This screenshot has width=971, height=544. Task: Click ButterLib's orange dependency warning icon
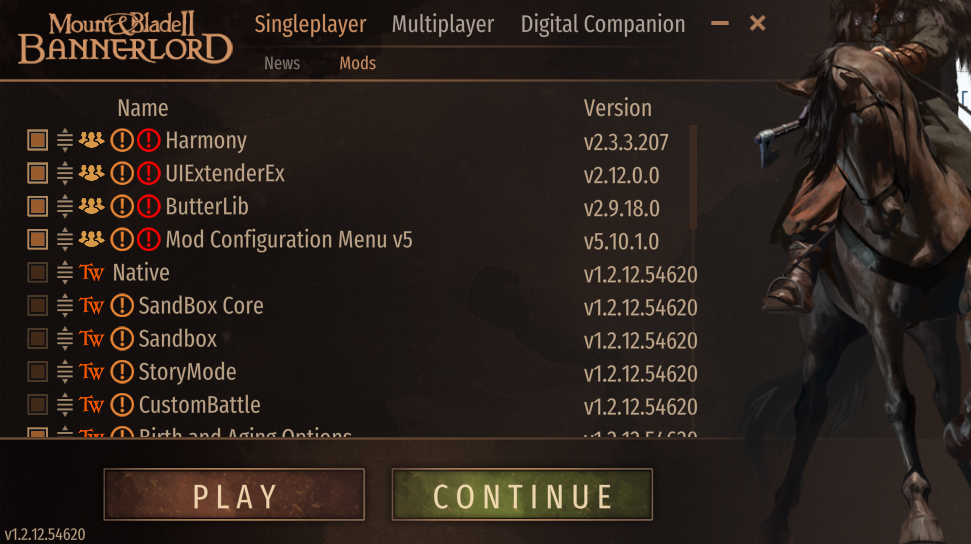coord(122,206)
